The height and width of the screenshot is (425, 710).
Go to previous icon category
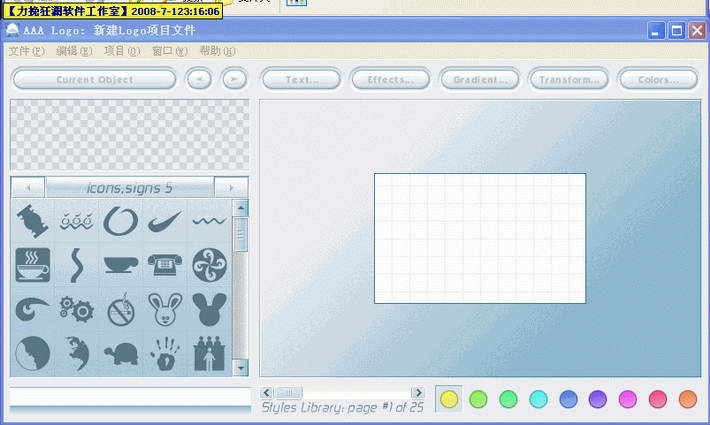[x=28, y=188]
